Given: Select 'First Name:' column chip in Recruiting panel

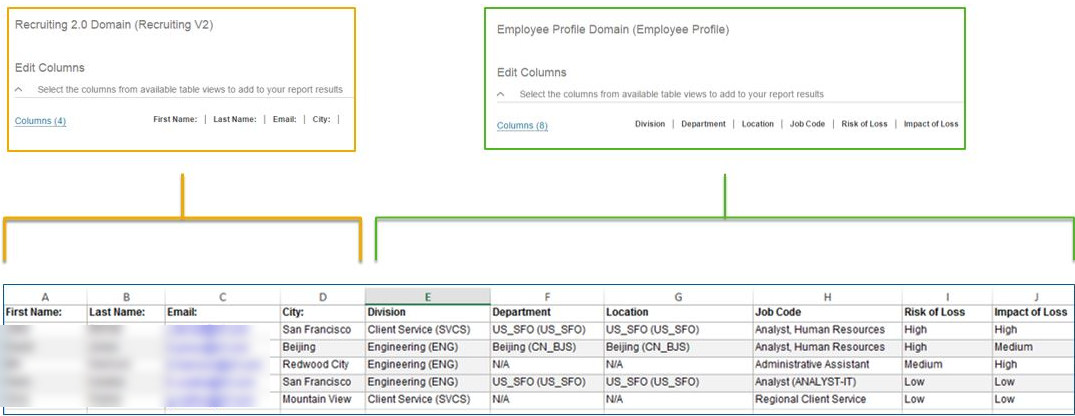Looking at the screenshot, I should [175, 119].
